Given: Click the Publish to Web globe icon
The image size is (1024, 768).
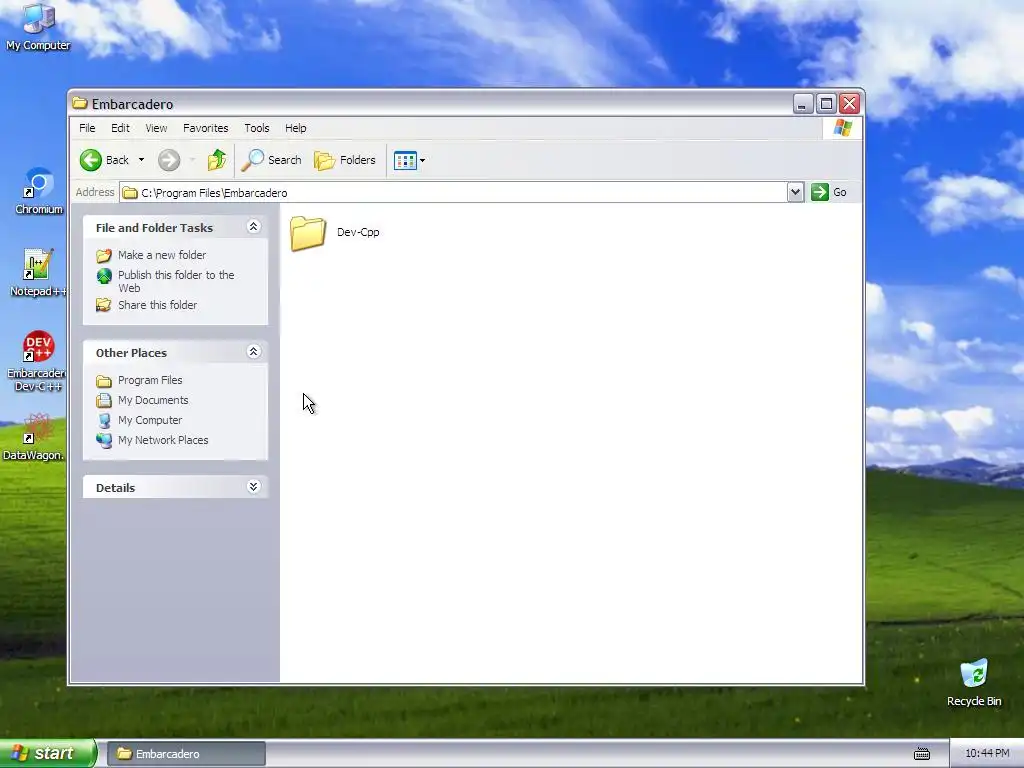Looking at the screenshot, I should coord(104,276).
